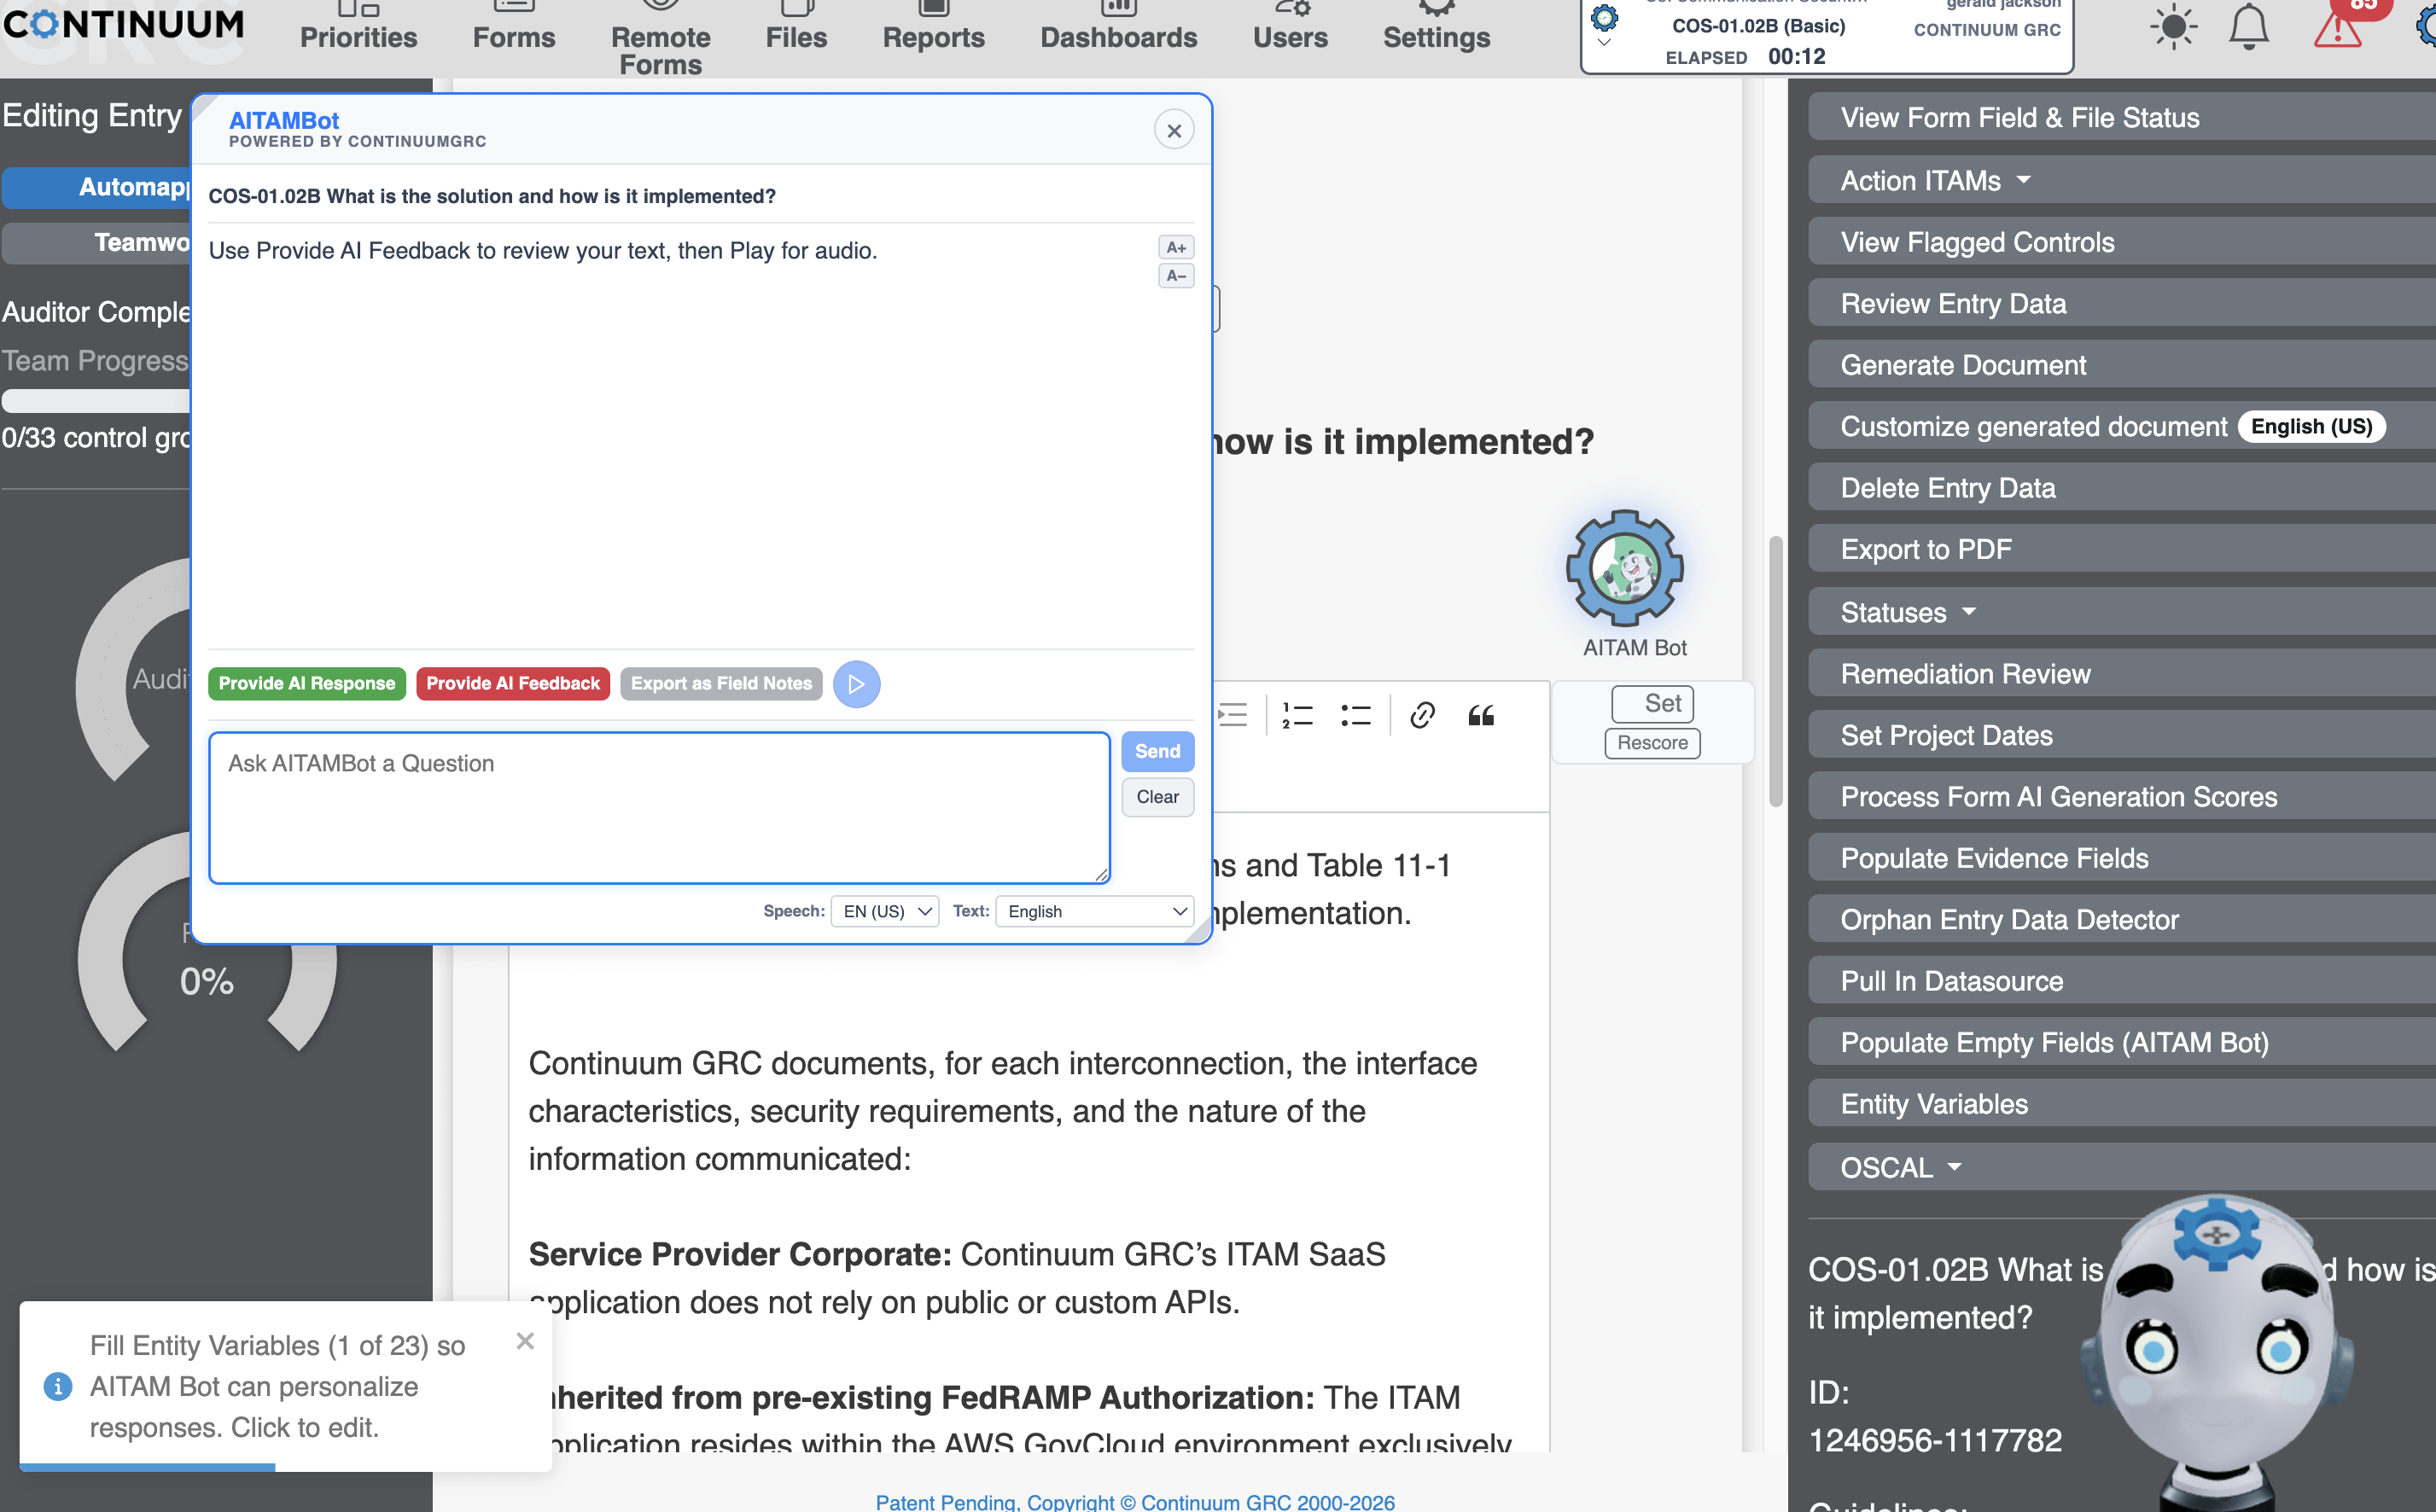The image size is (2436, 1512).
Task: Insert a numbered list in the editor
Action: pos(1297,715)
